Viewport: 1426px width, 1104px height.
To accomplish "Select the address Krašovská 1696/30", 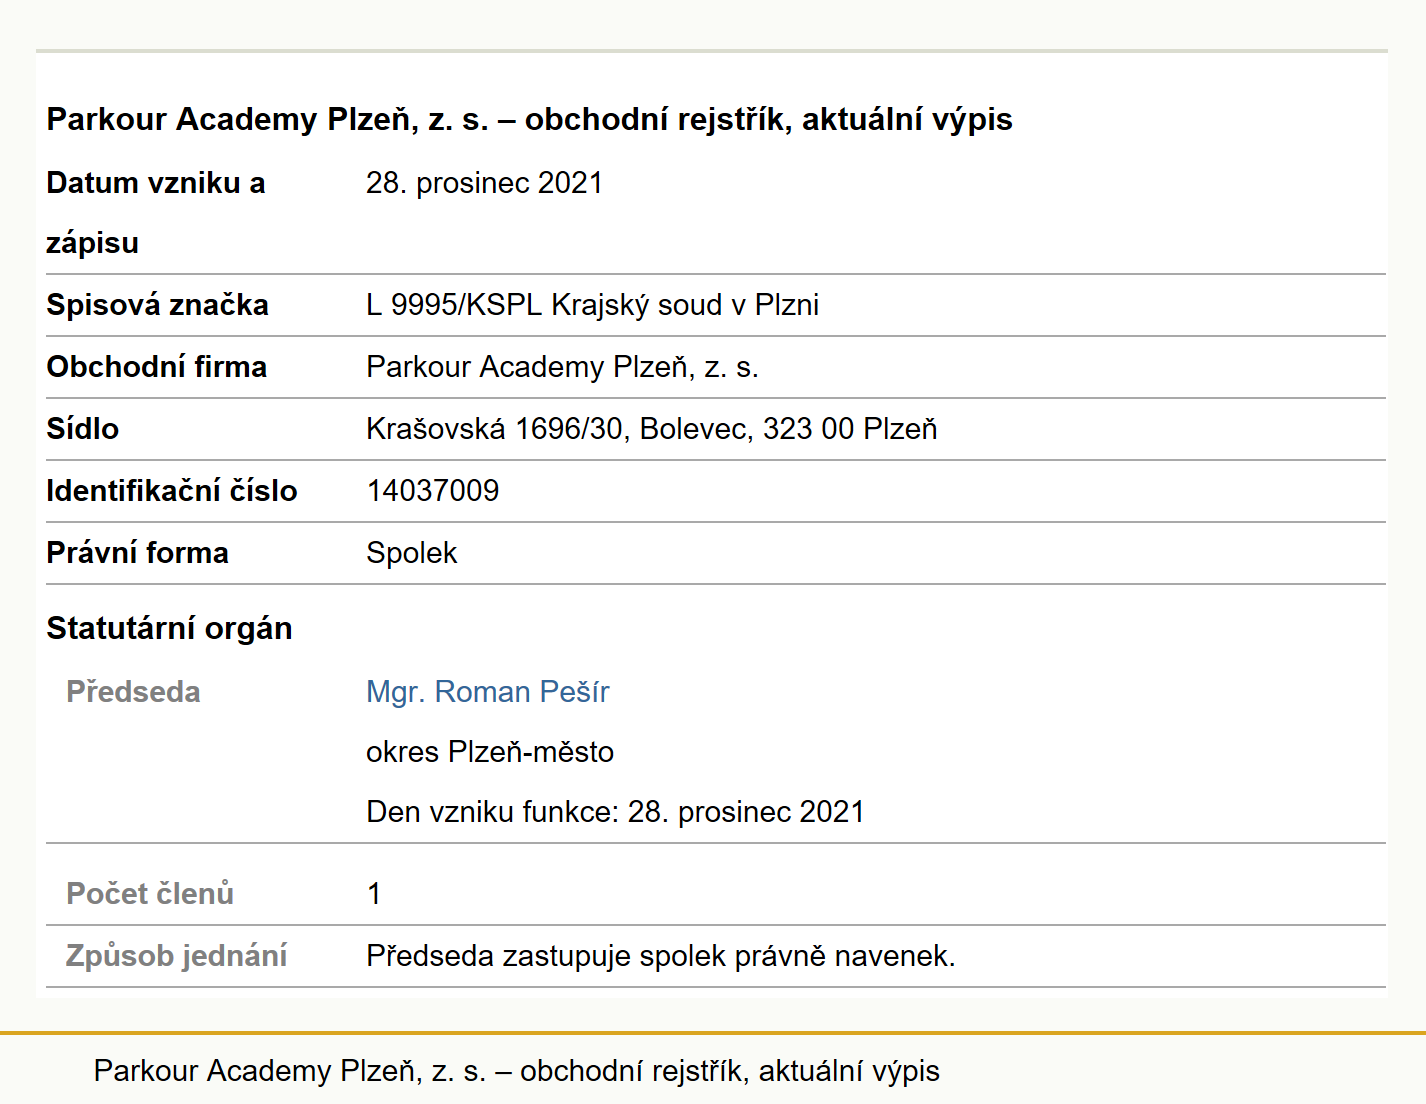I will (x=652, y=429).
